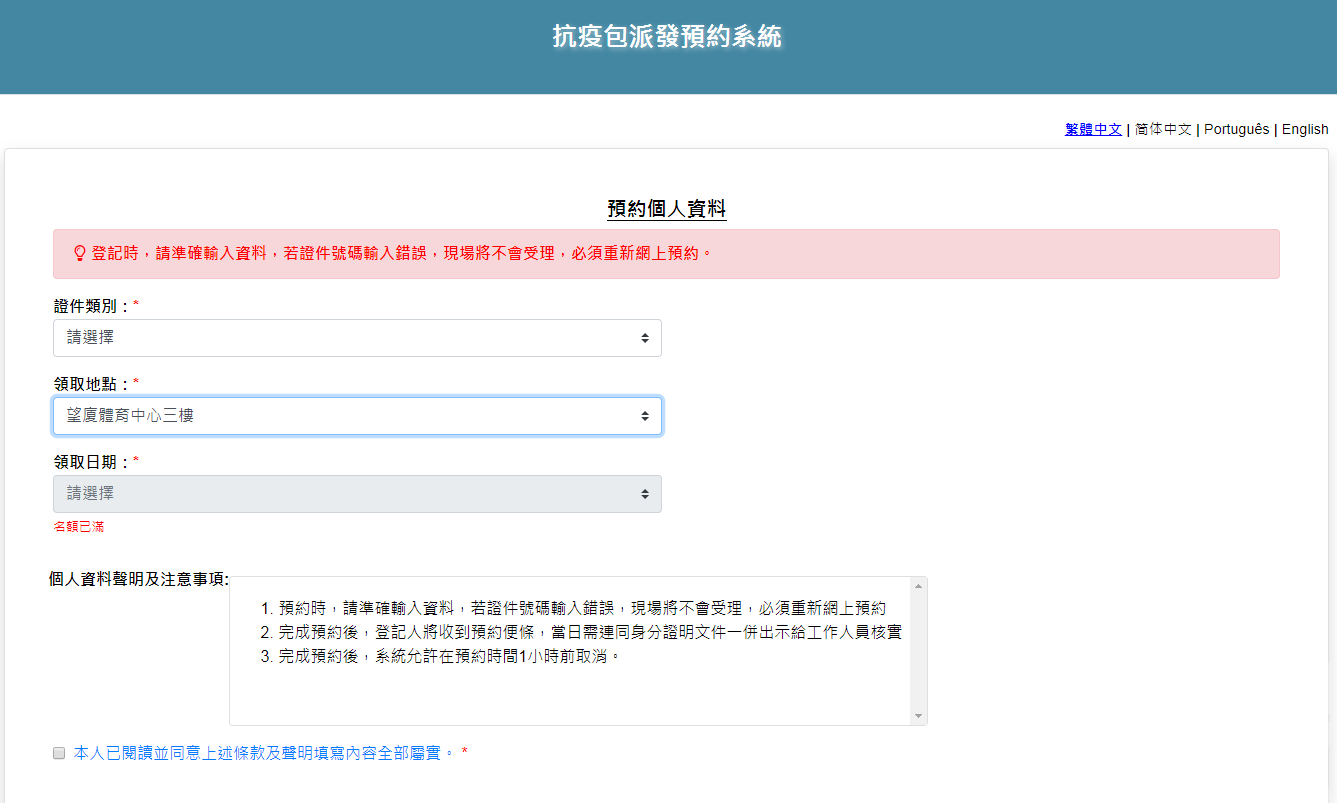Click the red 名額已滿 message

(79, 526)
